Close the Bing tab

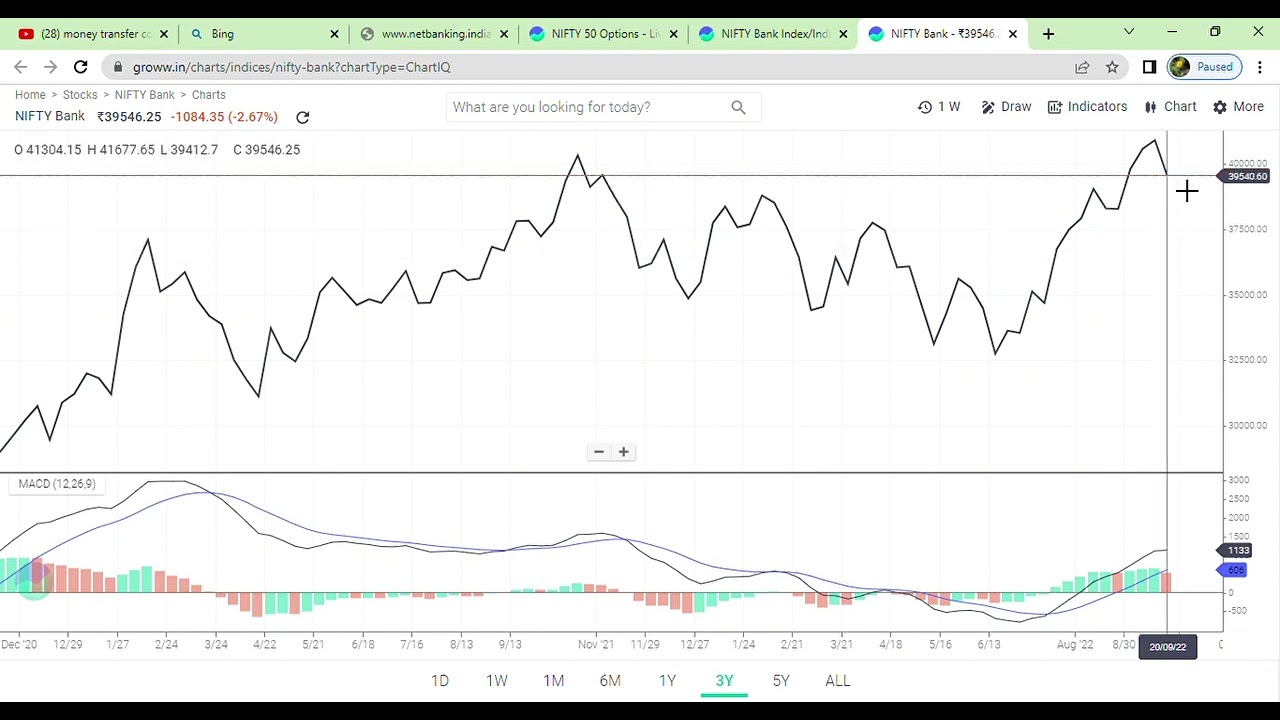(x=334, y=34)
